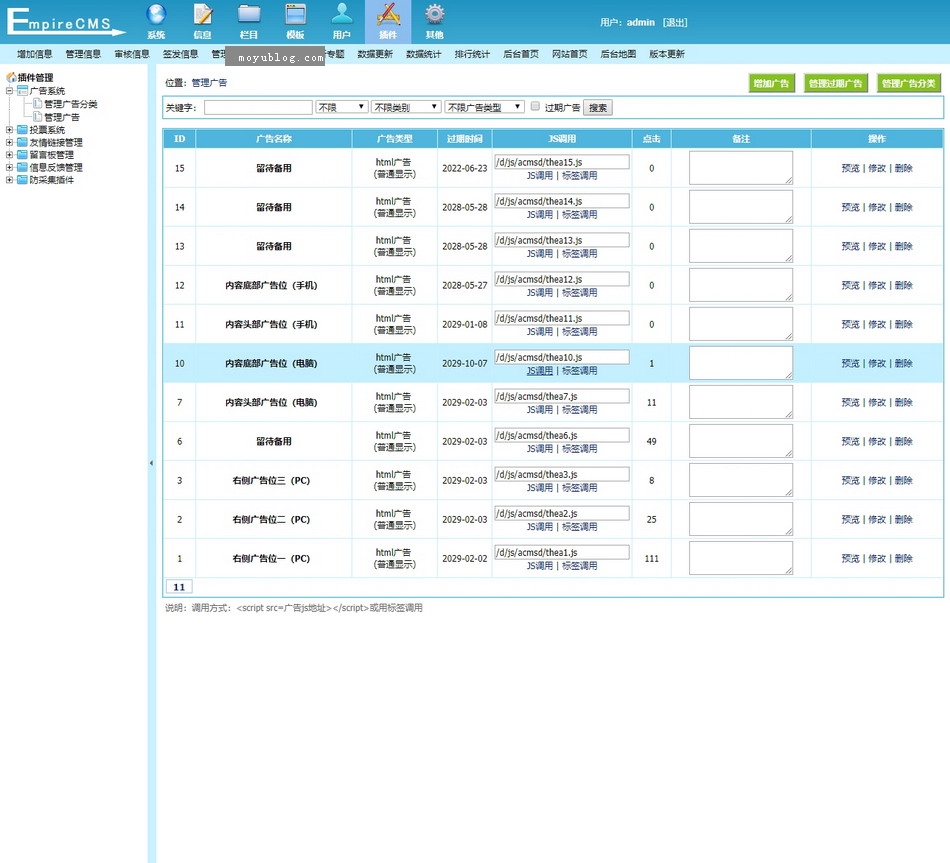Click the 备注 textarea for ad ID 11

(x=740, y=324)
